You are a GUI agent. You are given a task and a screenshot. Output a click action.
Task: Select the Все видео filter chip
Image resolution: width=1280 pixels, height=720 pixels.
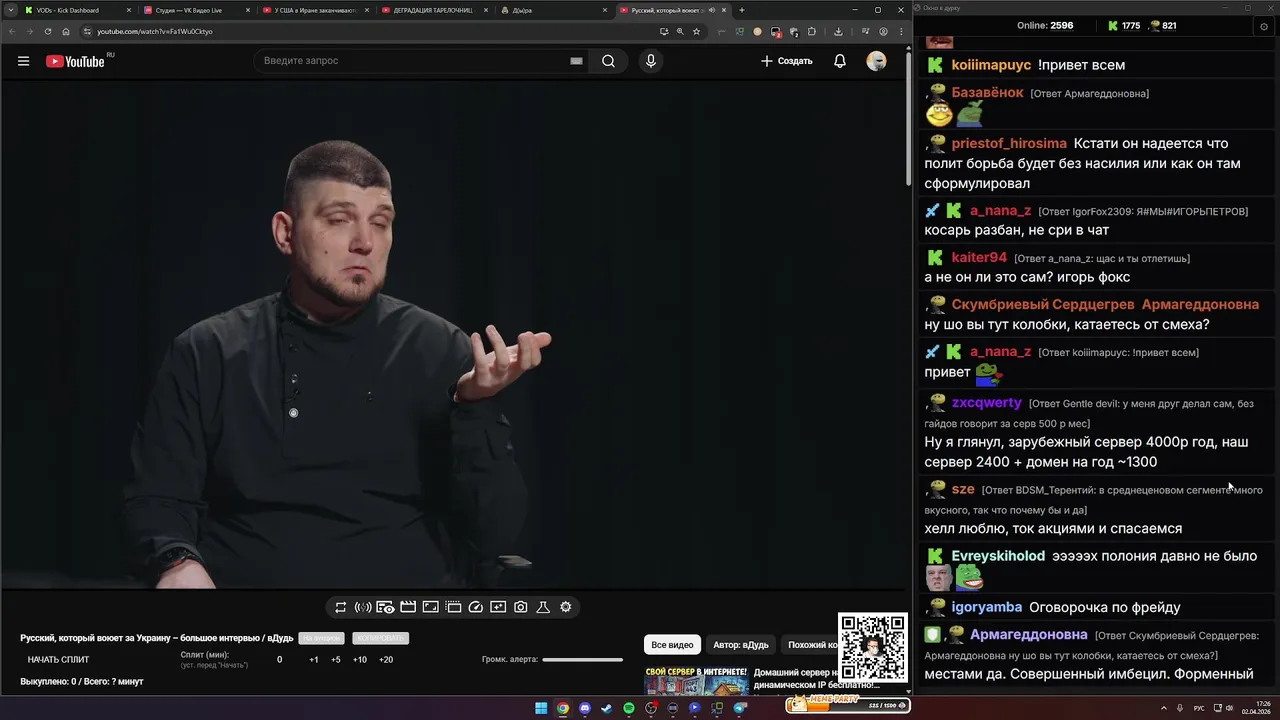tap(672, 645)
